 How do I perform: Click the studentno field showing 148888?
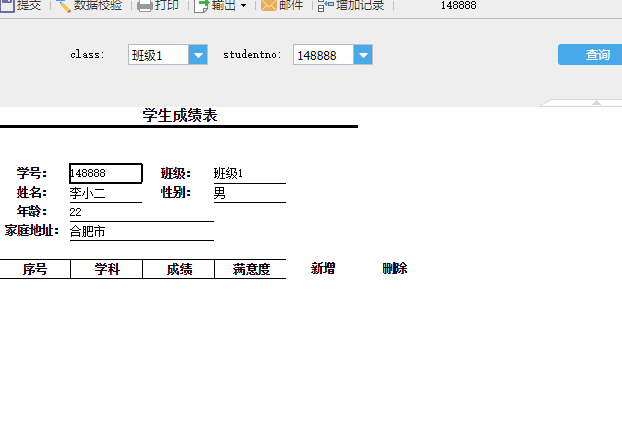point(323,55)
